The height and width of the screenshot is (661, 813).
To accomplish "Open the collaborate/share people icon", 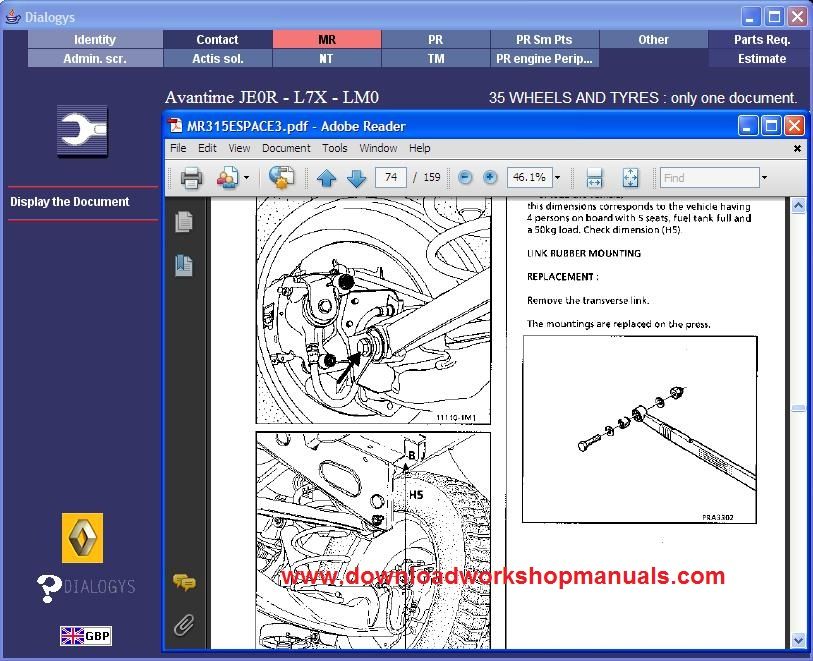I will click(x=228, y=178).
